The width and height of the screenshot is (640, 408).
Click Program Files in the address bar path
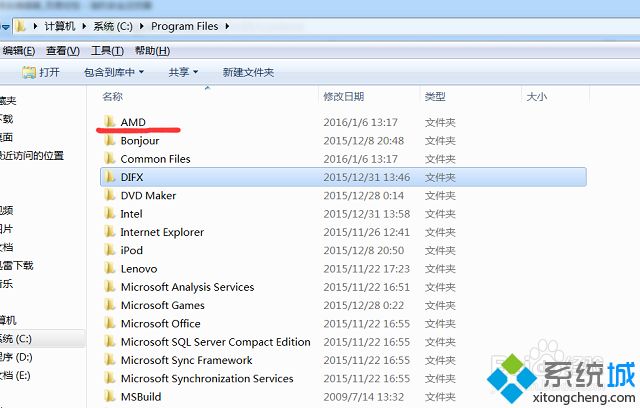[x=184, y=27]
